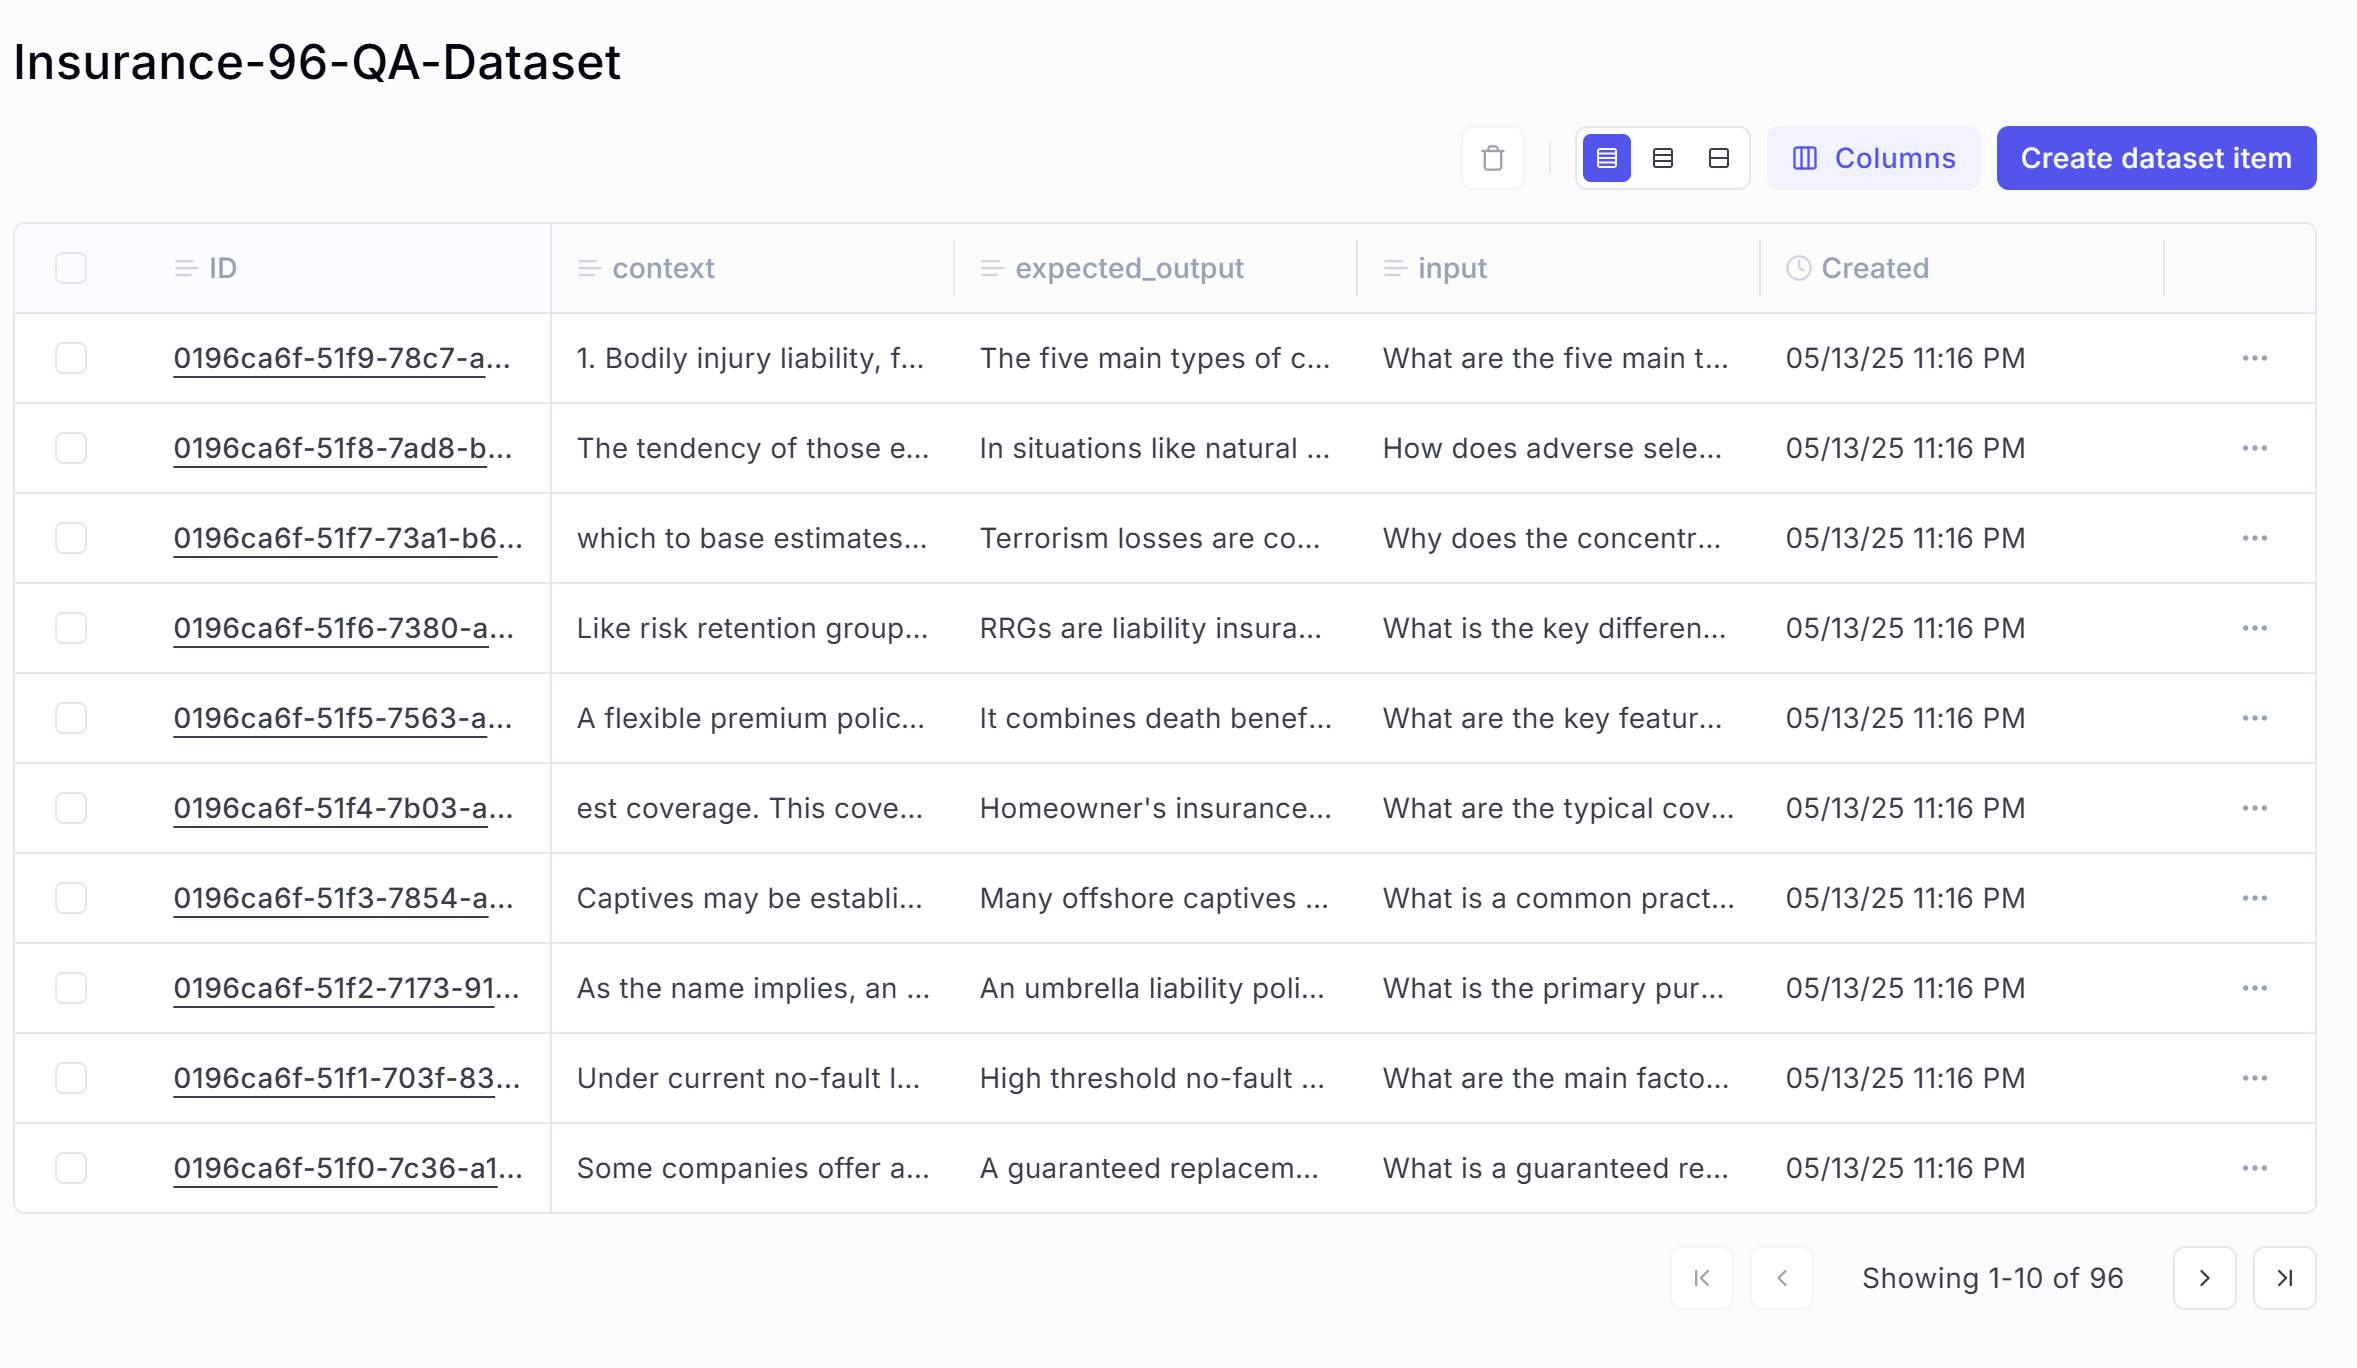Image resolution: width=2357 pixels, height=1368 pixels.
Task: Open item 0196ca6f-51f7-73a1-b6... link
Action: 348,538
